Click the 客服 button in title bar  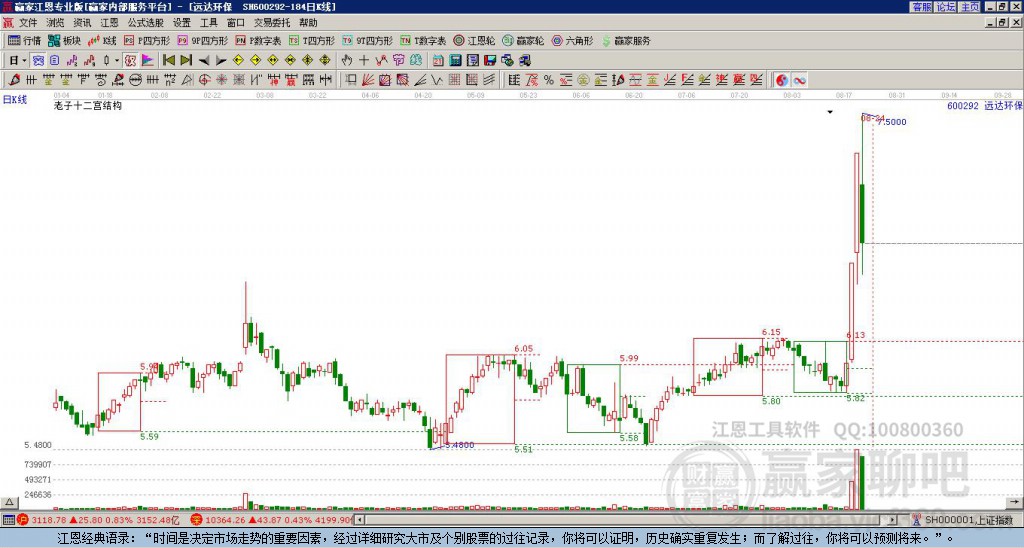click(x=921, y=7)
